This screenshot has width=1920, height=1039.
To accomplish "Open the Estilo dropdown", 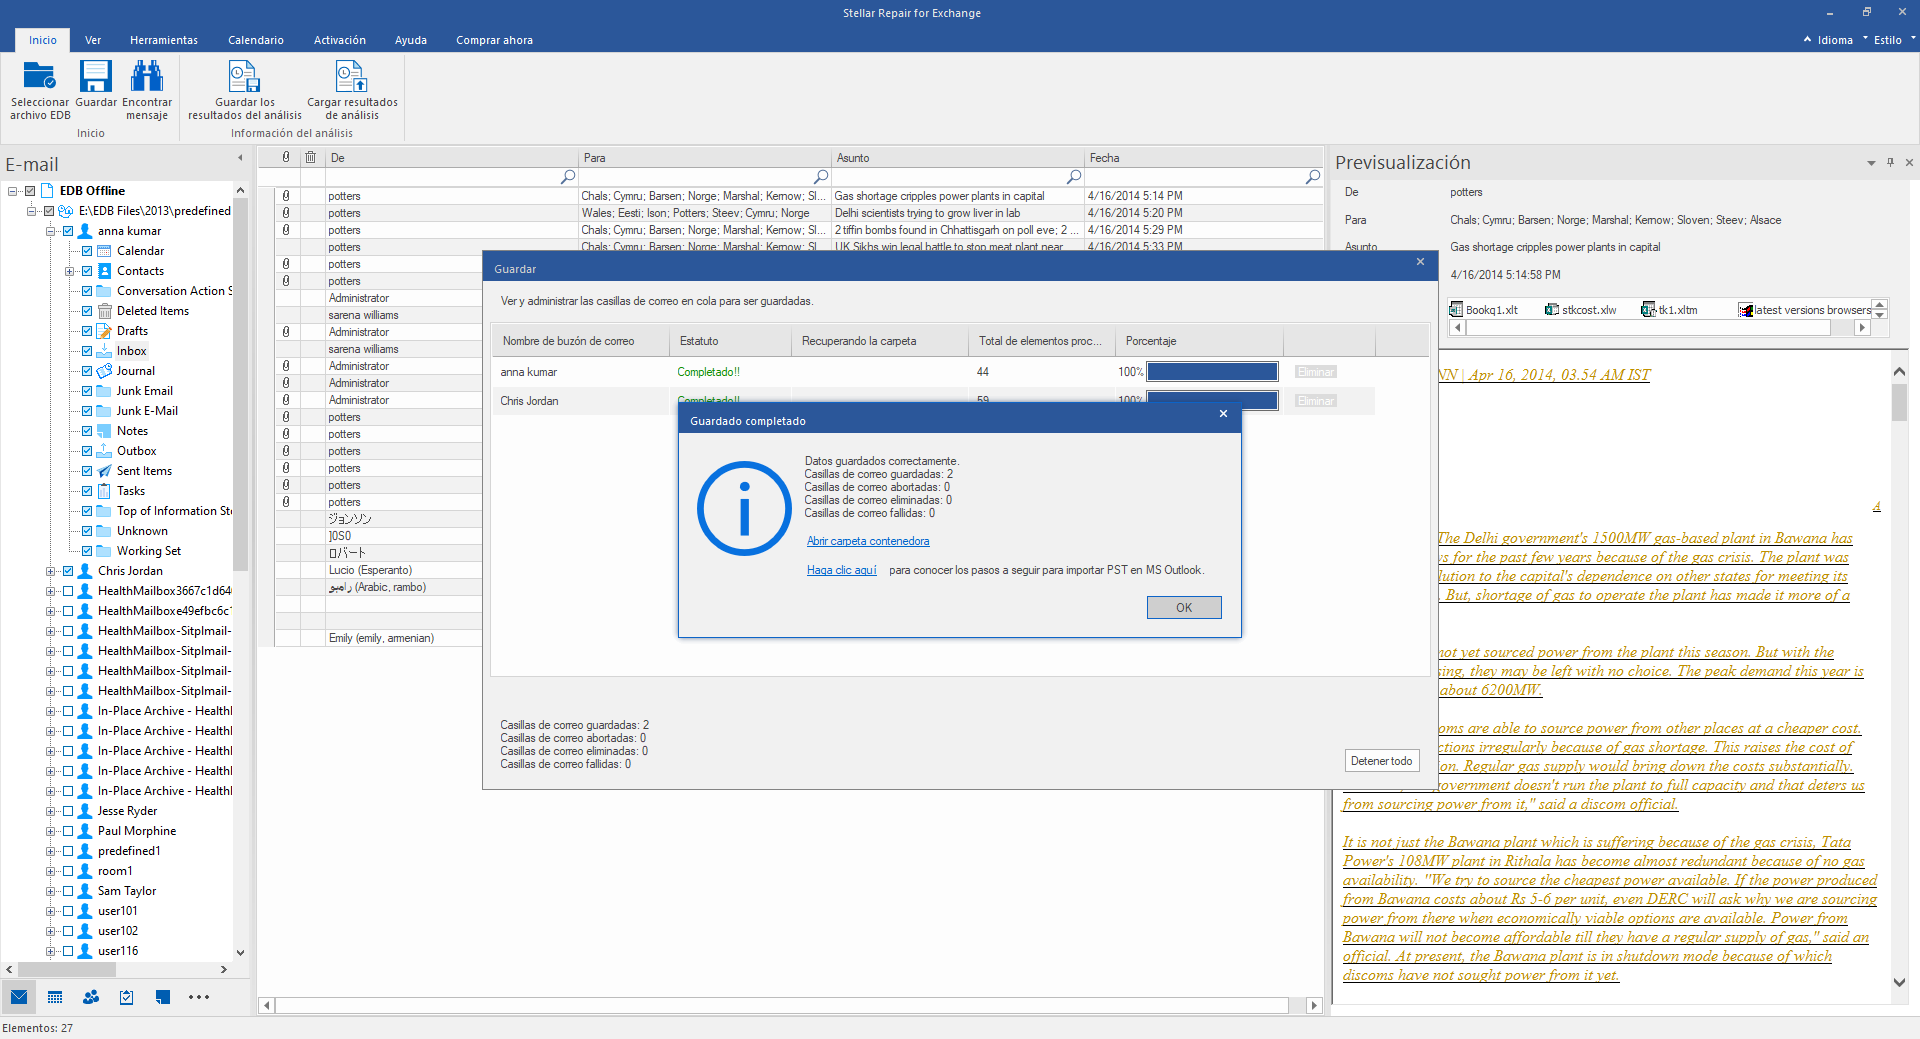I will pyautogui.click(x=1893, y=40).
